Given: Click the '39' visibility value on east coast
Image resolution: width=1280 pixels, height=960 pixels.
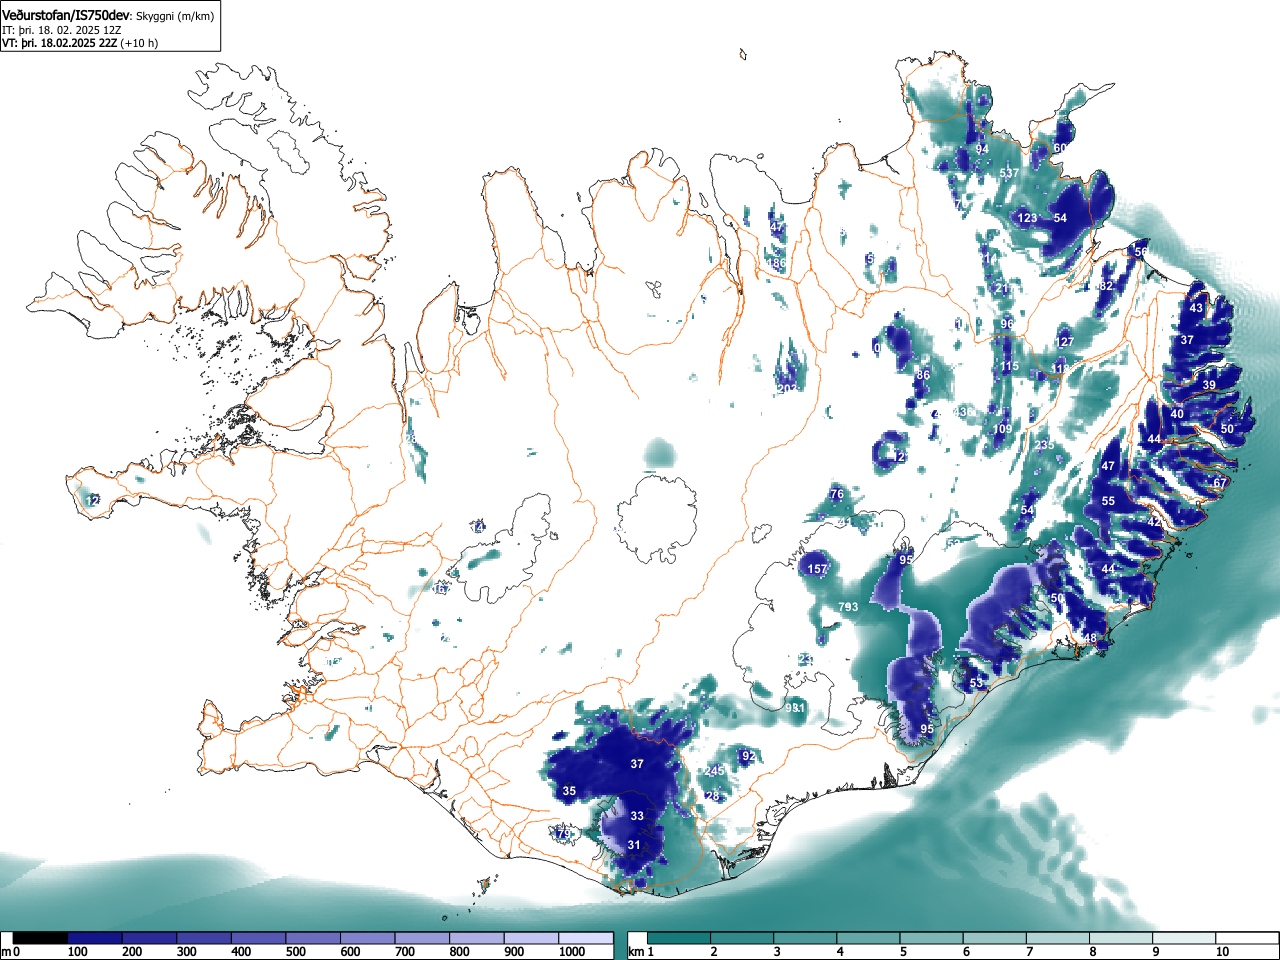Looking at the screenshot, I should (1209, 385).
